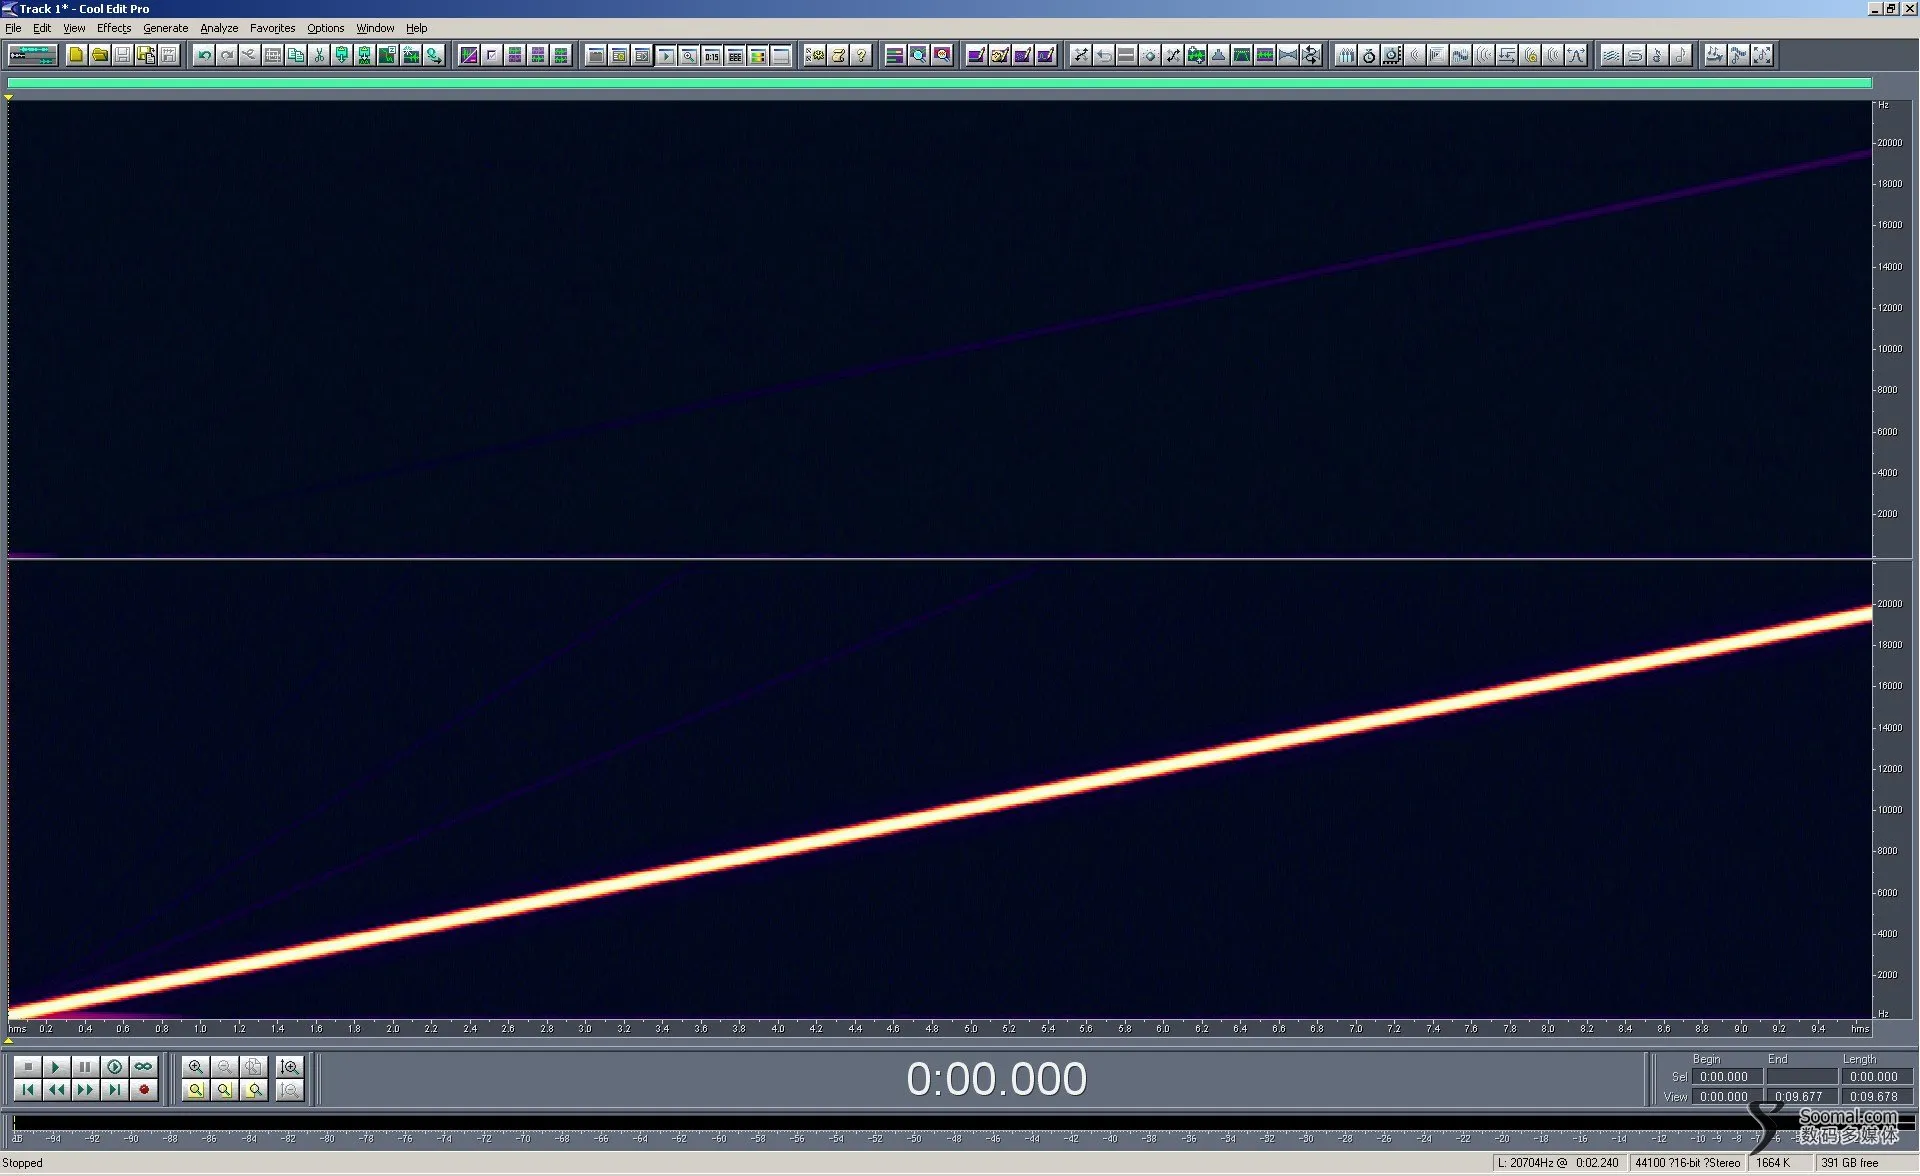Click the settings gear icon in the toolbar

click(x=815, y=55)
